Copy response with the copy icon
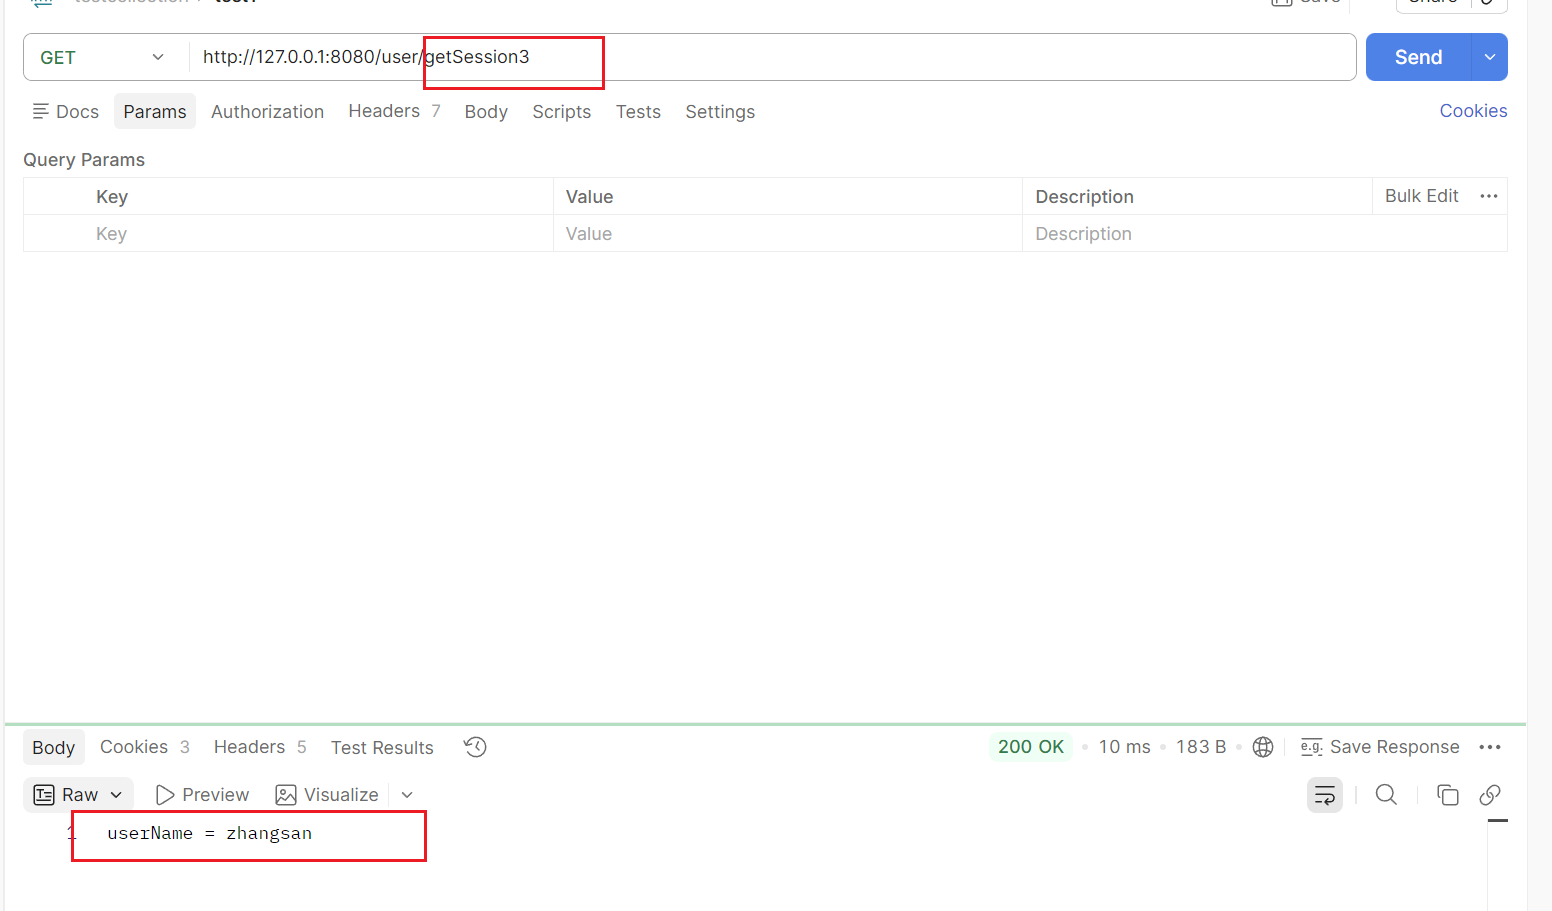 click(1447, 795)
